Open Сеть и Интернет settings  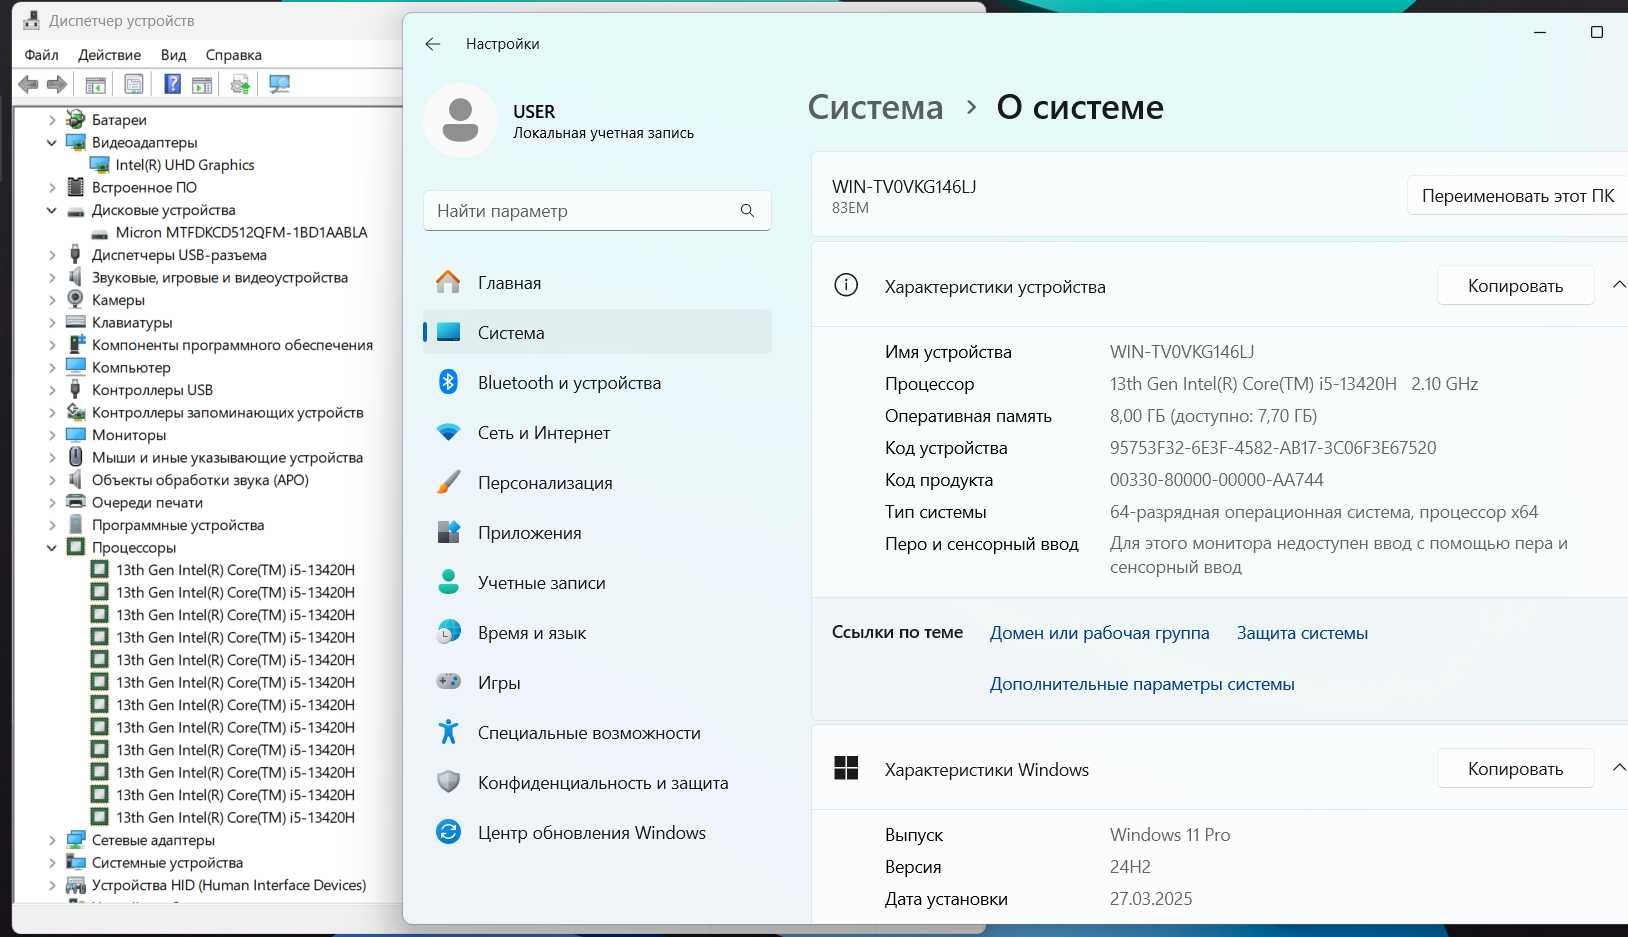coord(597,433)
